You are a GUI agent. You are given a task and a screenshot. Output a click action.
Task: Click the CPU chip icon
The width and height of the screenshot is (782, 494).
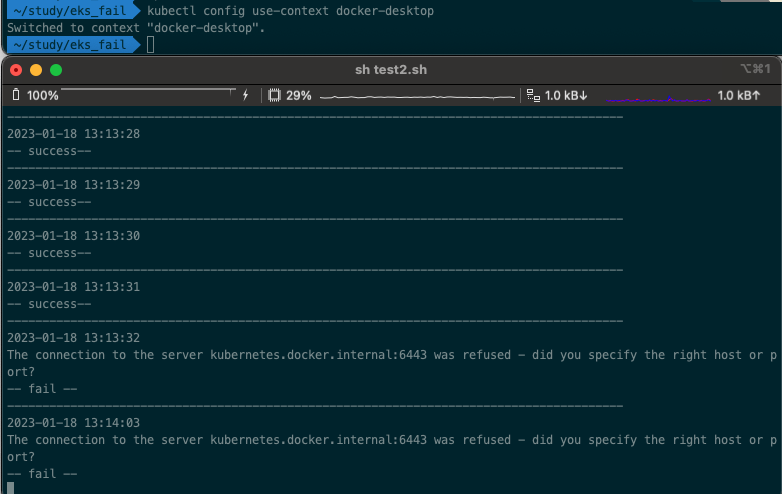(x=274, y=95)
